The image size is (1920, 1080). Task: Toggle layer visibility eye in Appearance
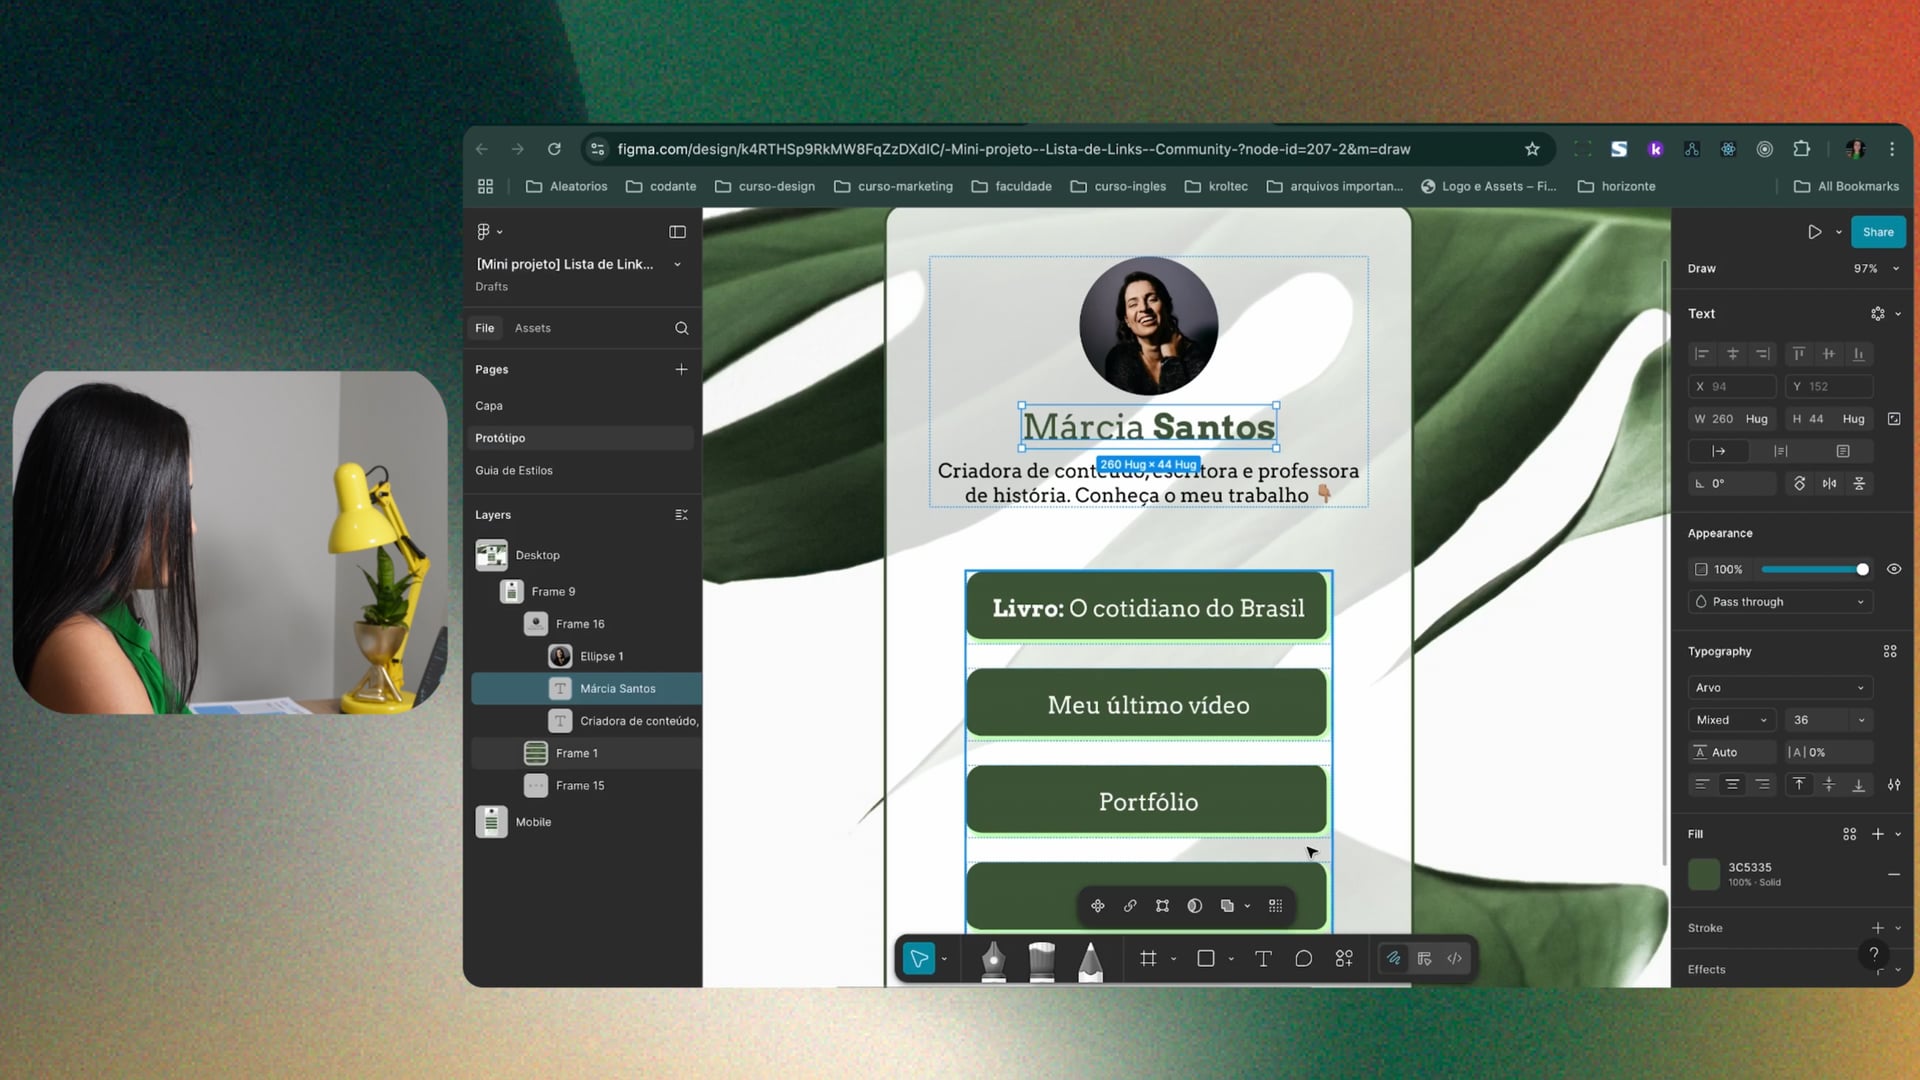1894,569
